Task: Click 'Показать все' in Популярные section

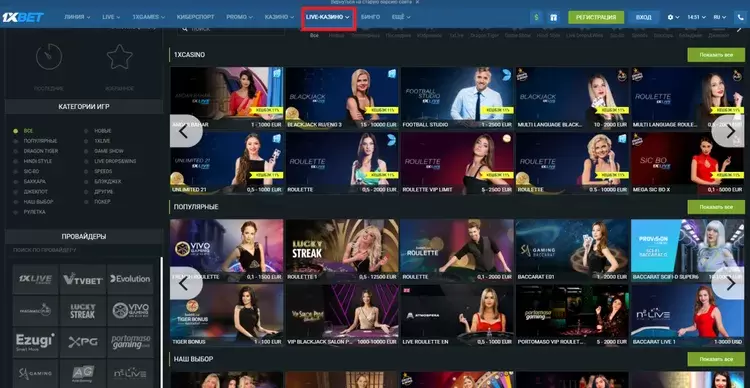Action: click(x=716, y=207)
